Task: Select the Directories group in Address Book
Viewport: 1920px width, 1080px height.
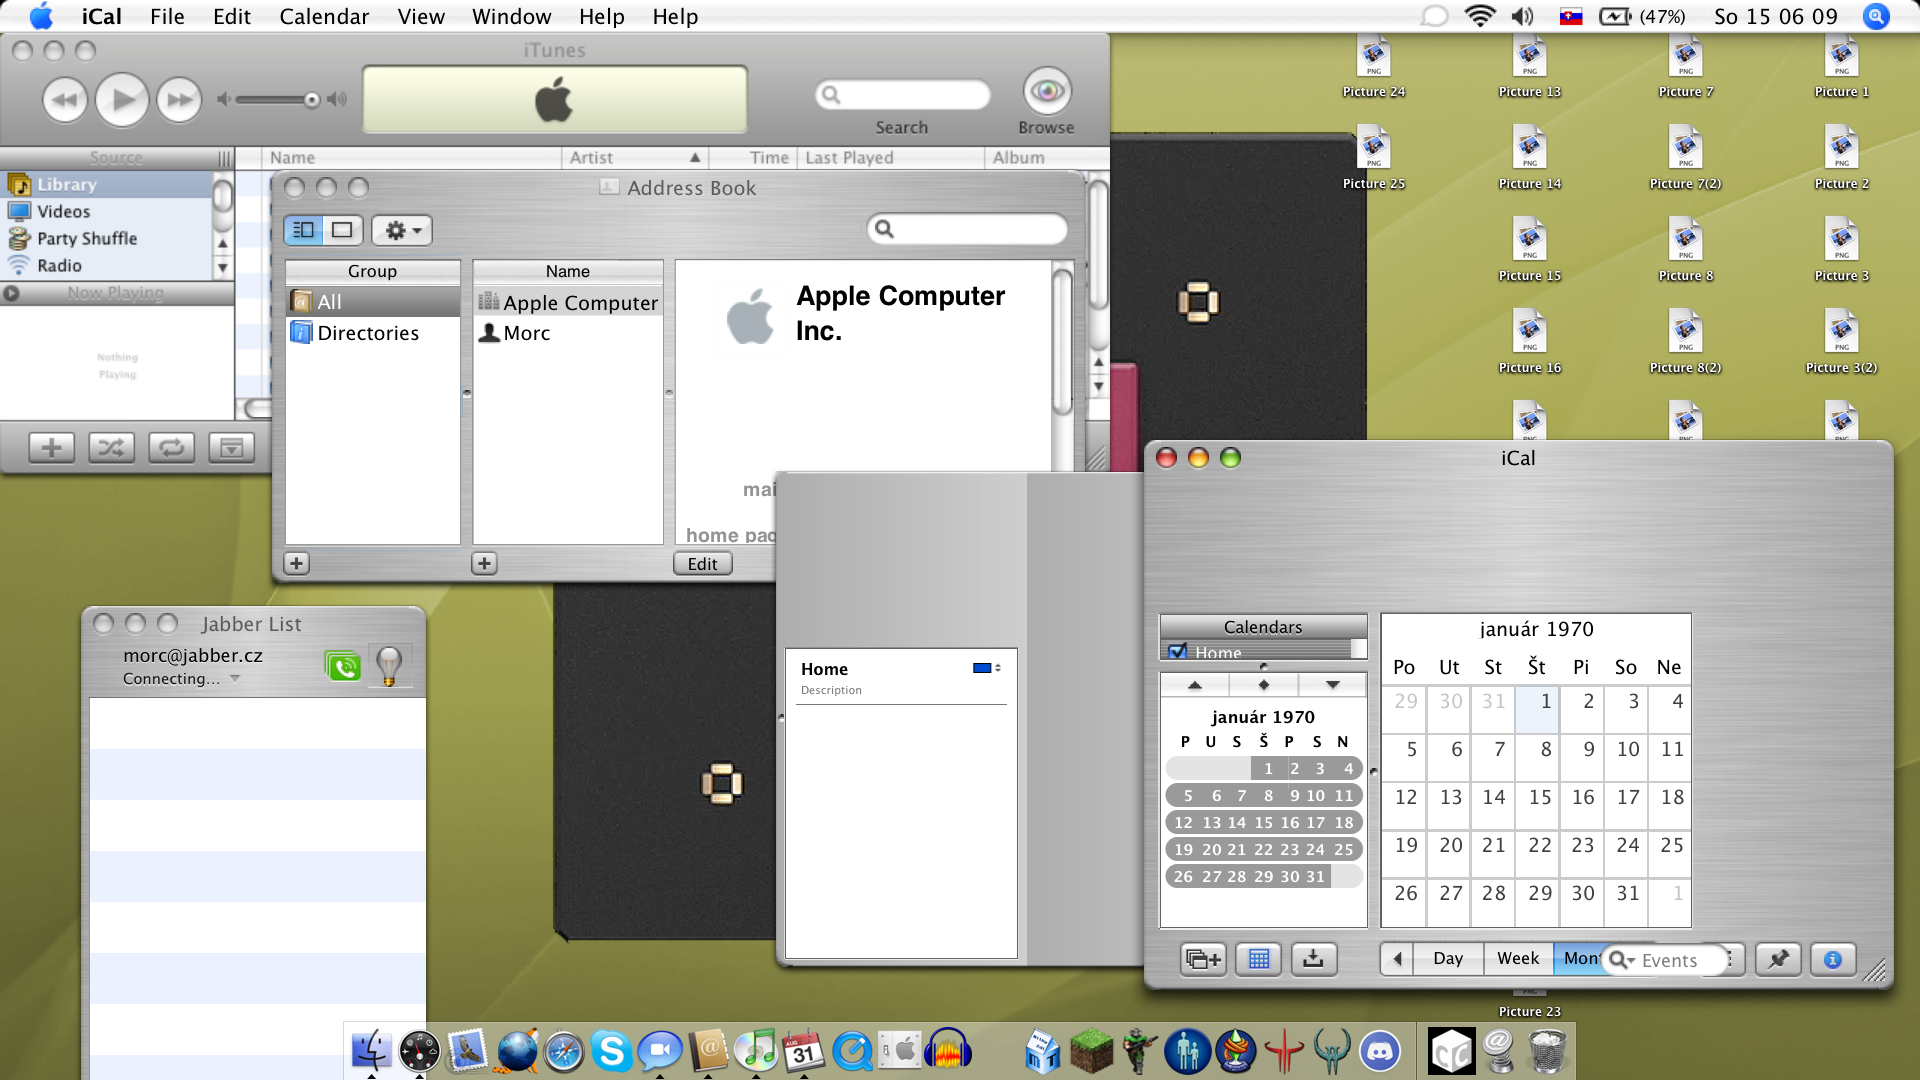Action: 373,333
